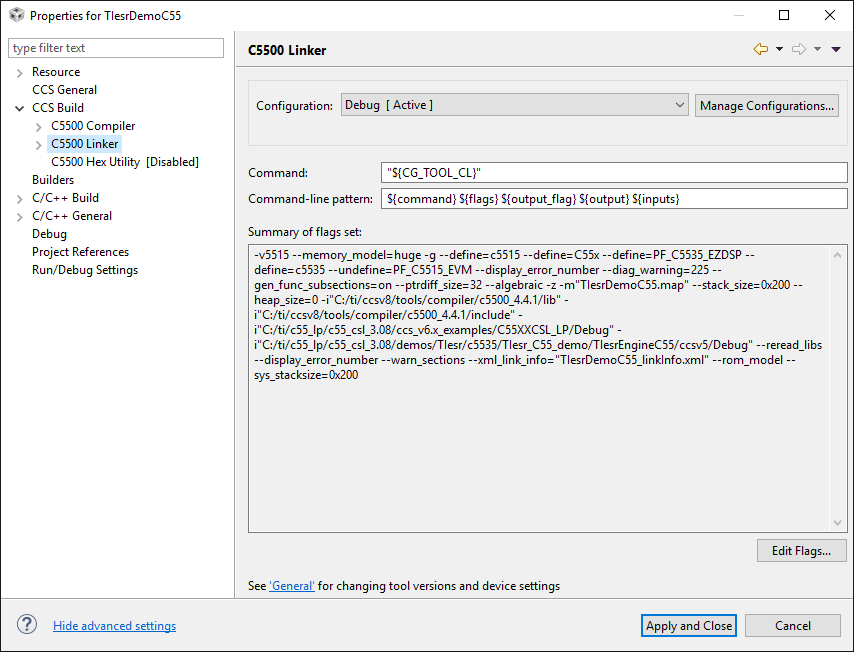Viewport: 854px width, 652px height.
Task: Click the filter text search box
Action: point(116,48)
